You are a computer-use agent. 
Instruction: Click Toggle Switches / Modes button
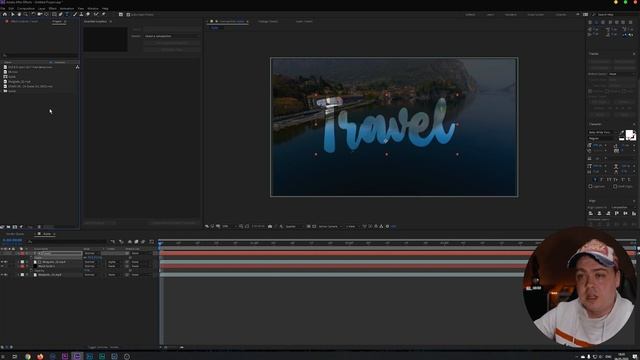tap(102, 347)
